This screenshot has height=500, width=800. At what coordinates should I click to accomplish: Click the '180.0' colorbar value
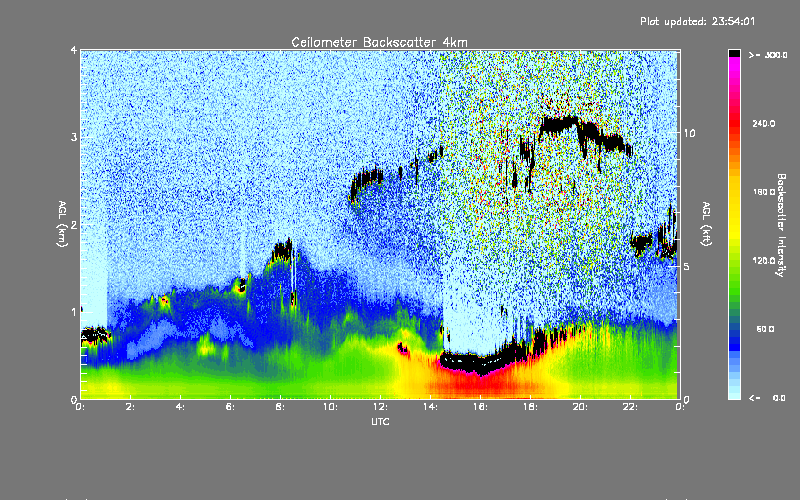pos(764,192)
